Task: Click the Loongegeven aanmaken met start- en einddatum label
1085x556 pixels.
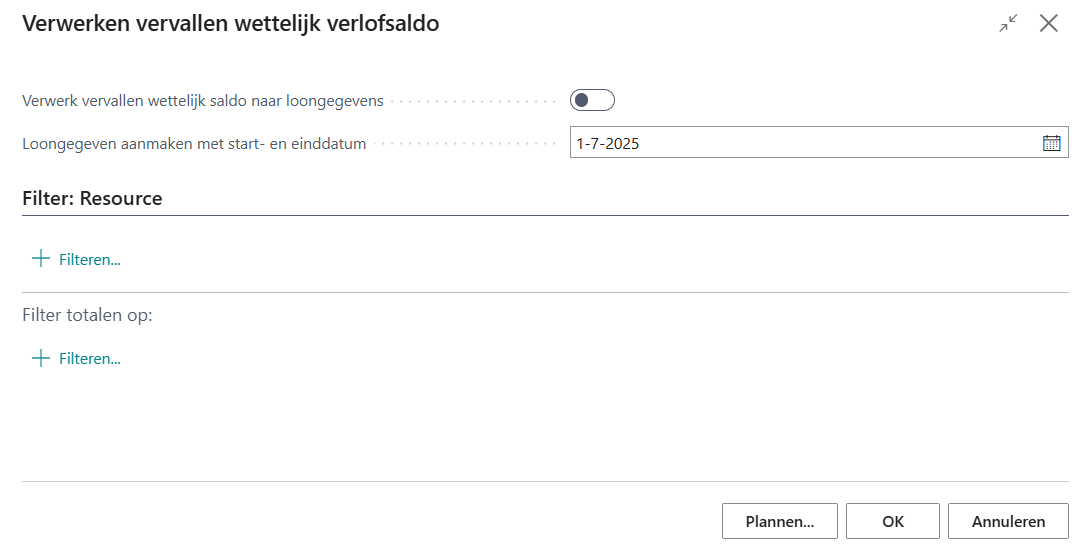Action: click(194, 143)
